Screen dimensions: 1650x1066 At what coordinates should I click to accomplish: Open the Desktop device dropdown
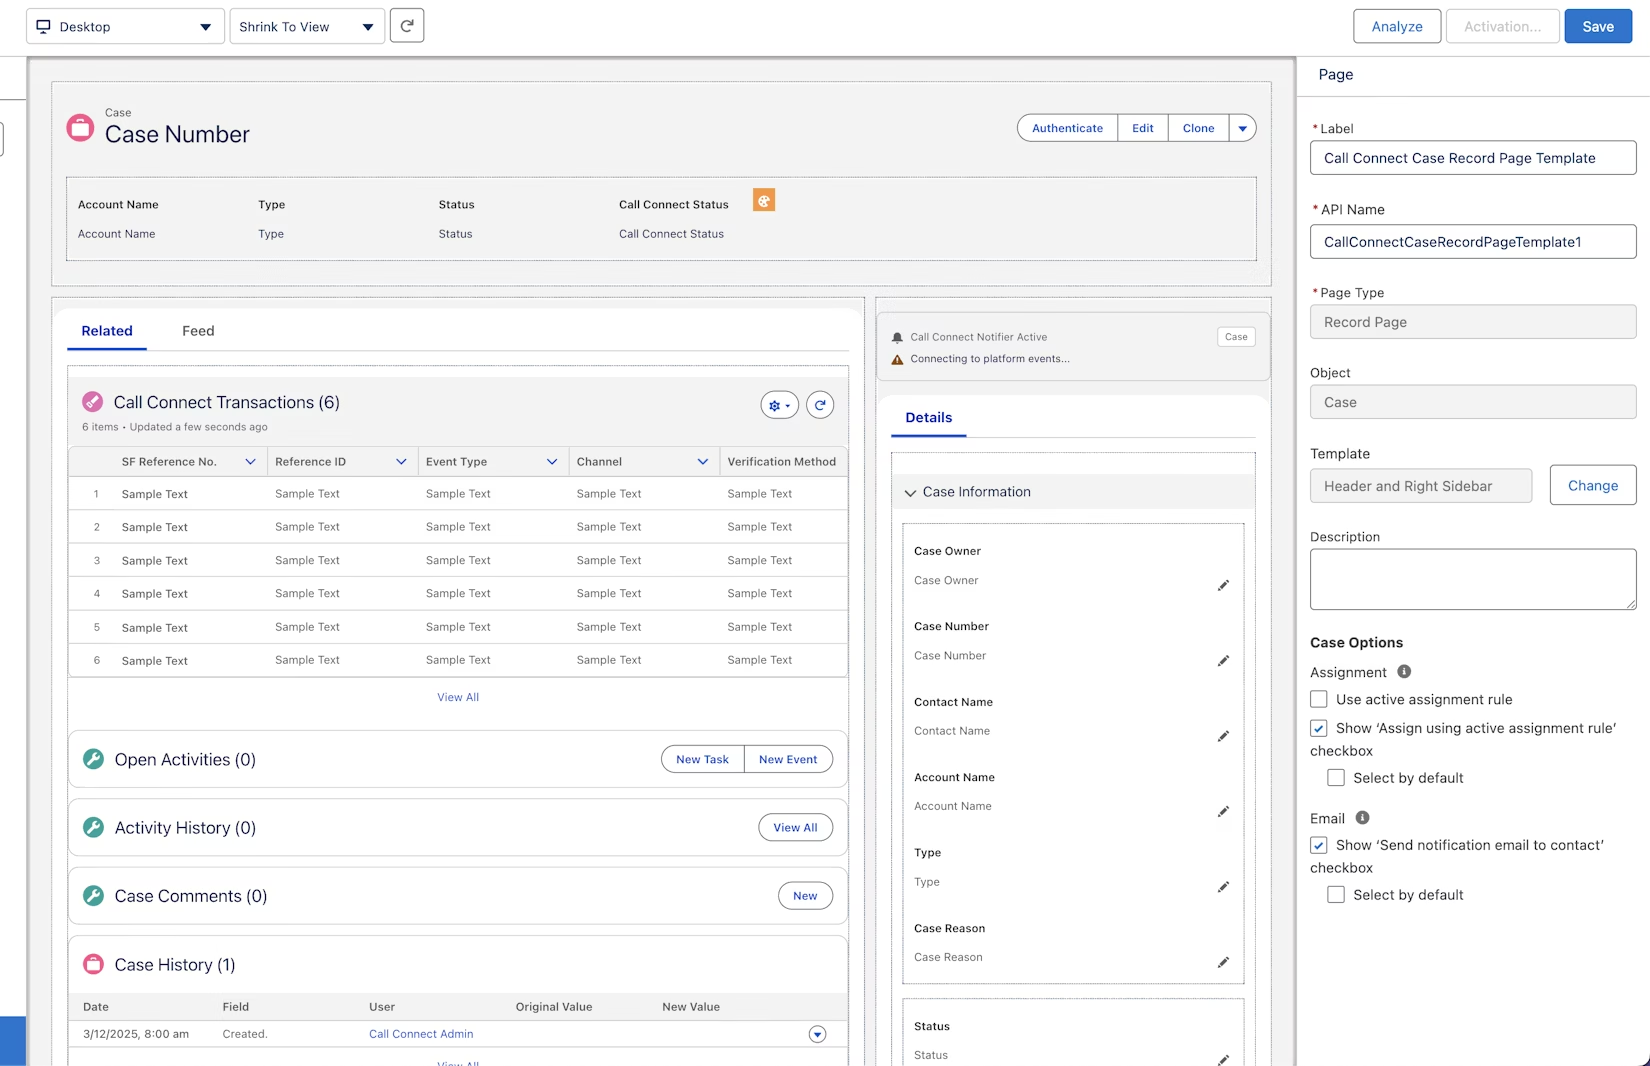tap(125, 27)
